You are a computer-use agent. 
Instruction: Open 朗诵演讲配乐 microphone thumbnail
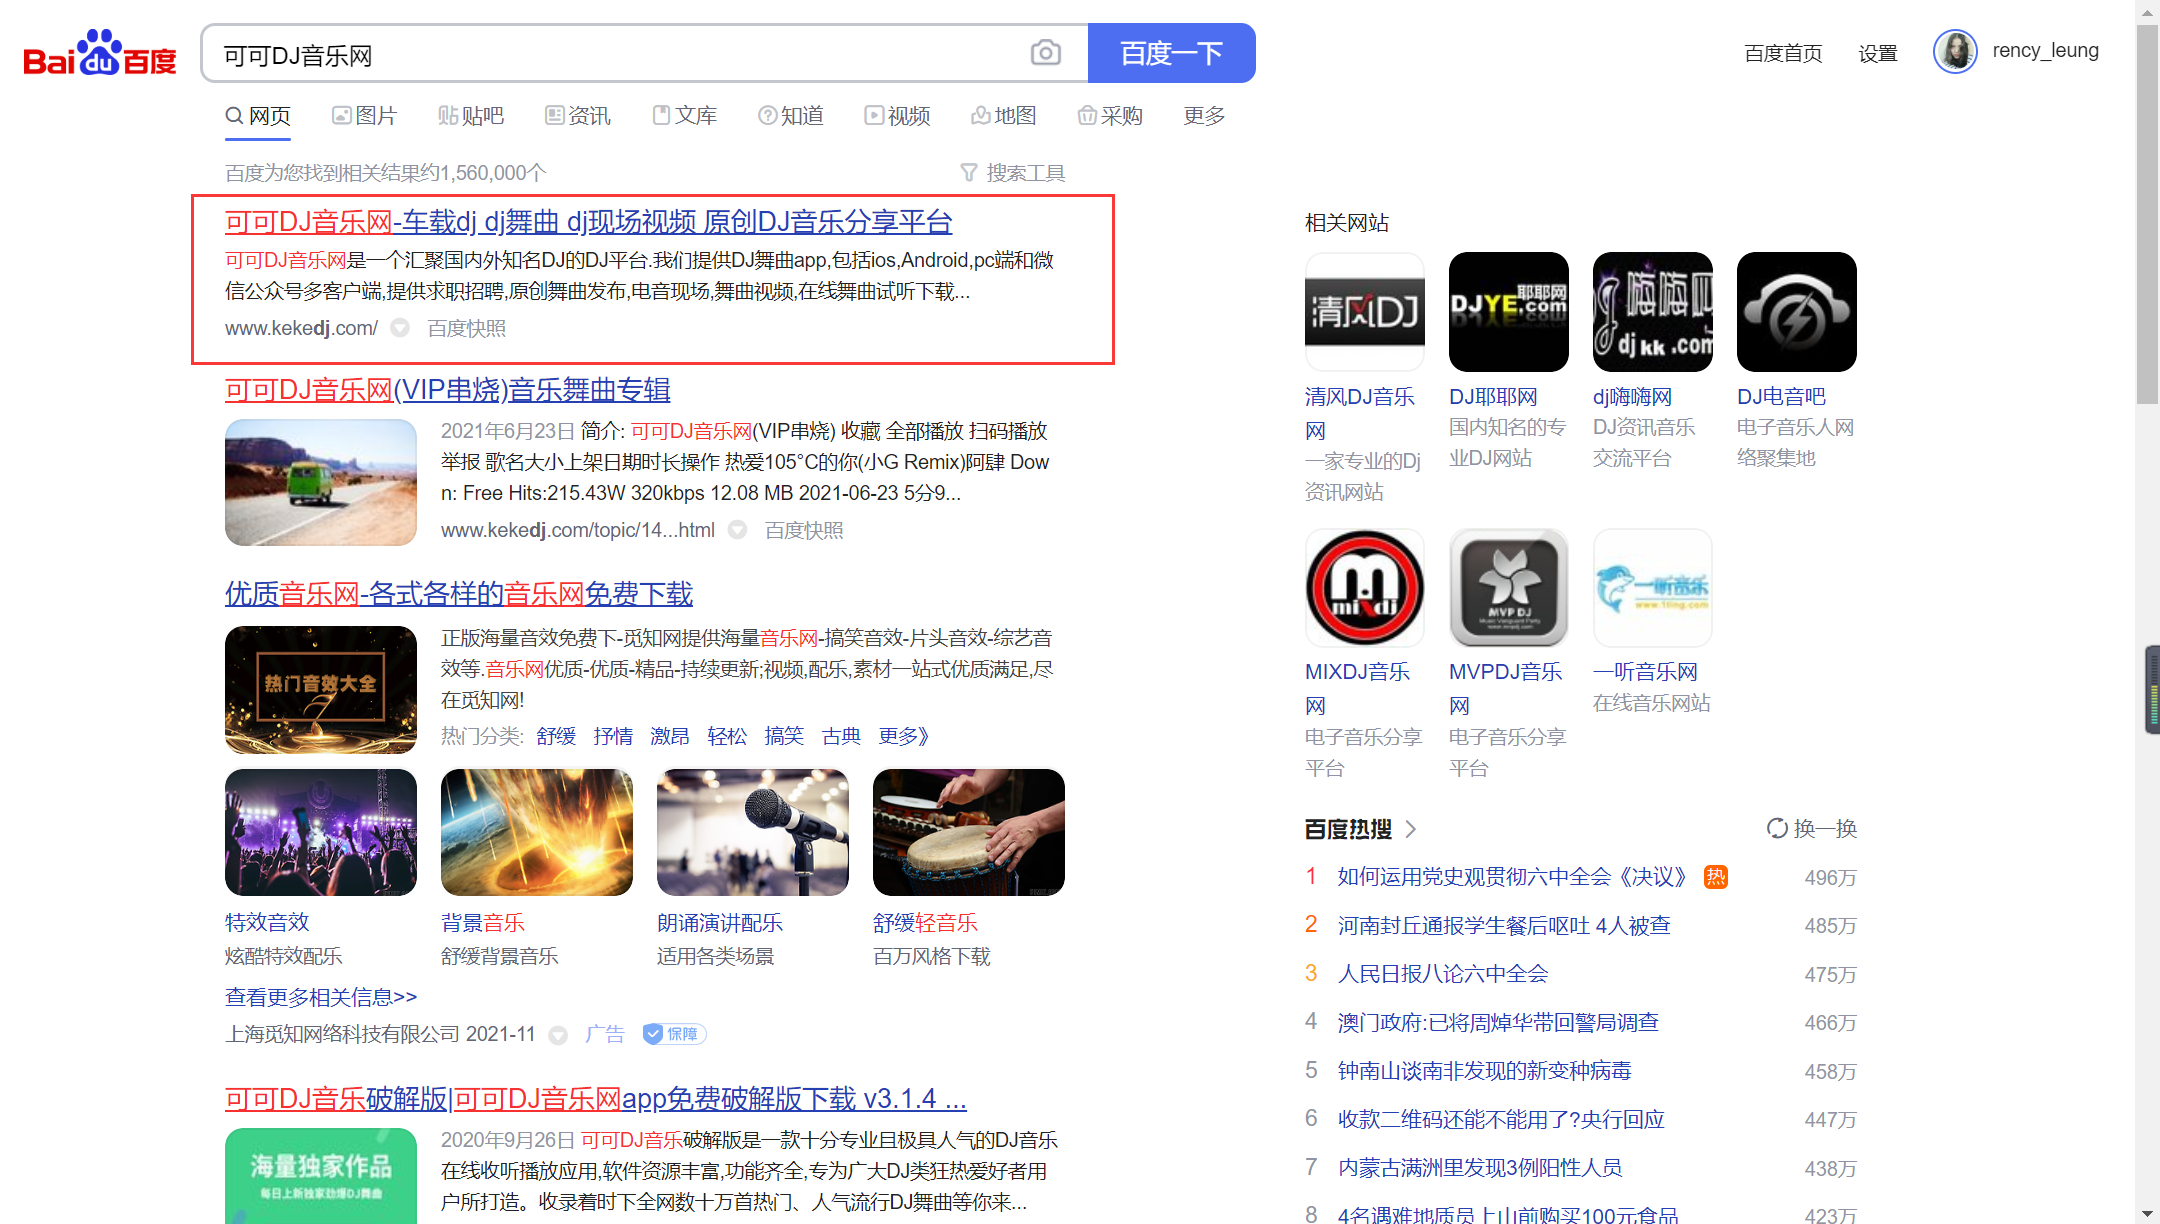click(753, 832)
